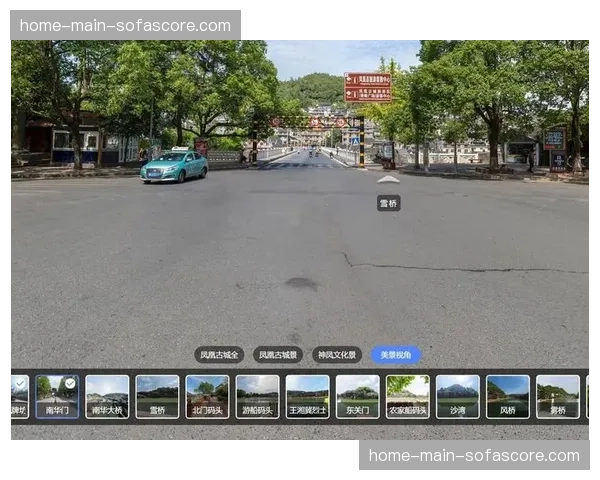Viewport: 600px width, 480px height.
Task: Open the 南华大桥 scene thumbnail
Action: tap(107, 396)
